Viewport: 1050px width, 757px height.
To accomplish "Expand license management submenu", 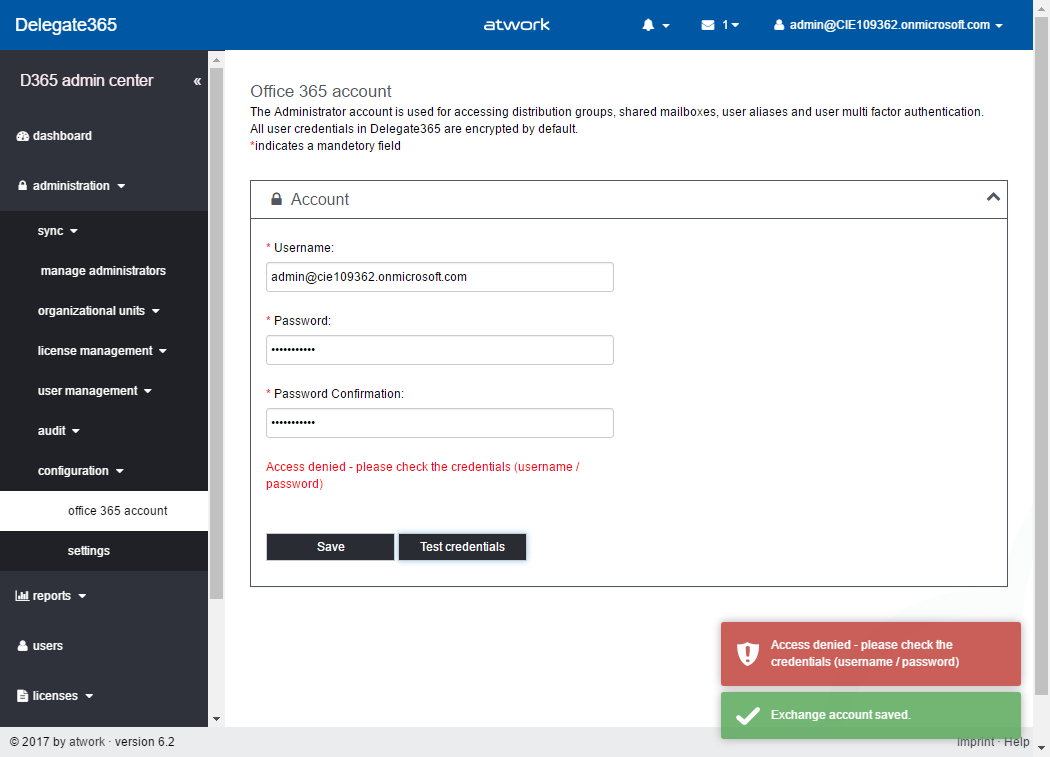I will click(102, 351).
